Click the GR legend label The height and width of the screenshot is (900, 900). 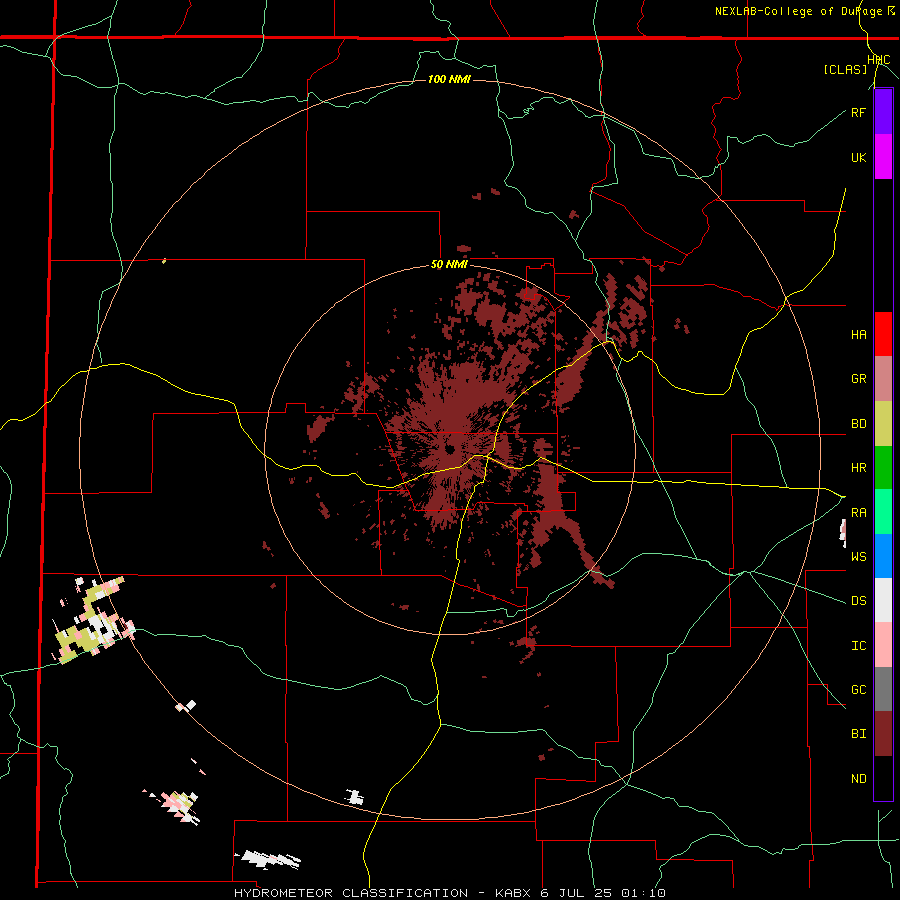click(858, 379)
